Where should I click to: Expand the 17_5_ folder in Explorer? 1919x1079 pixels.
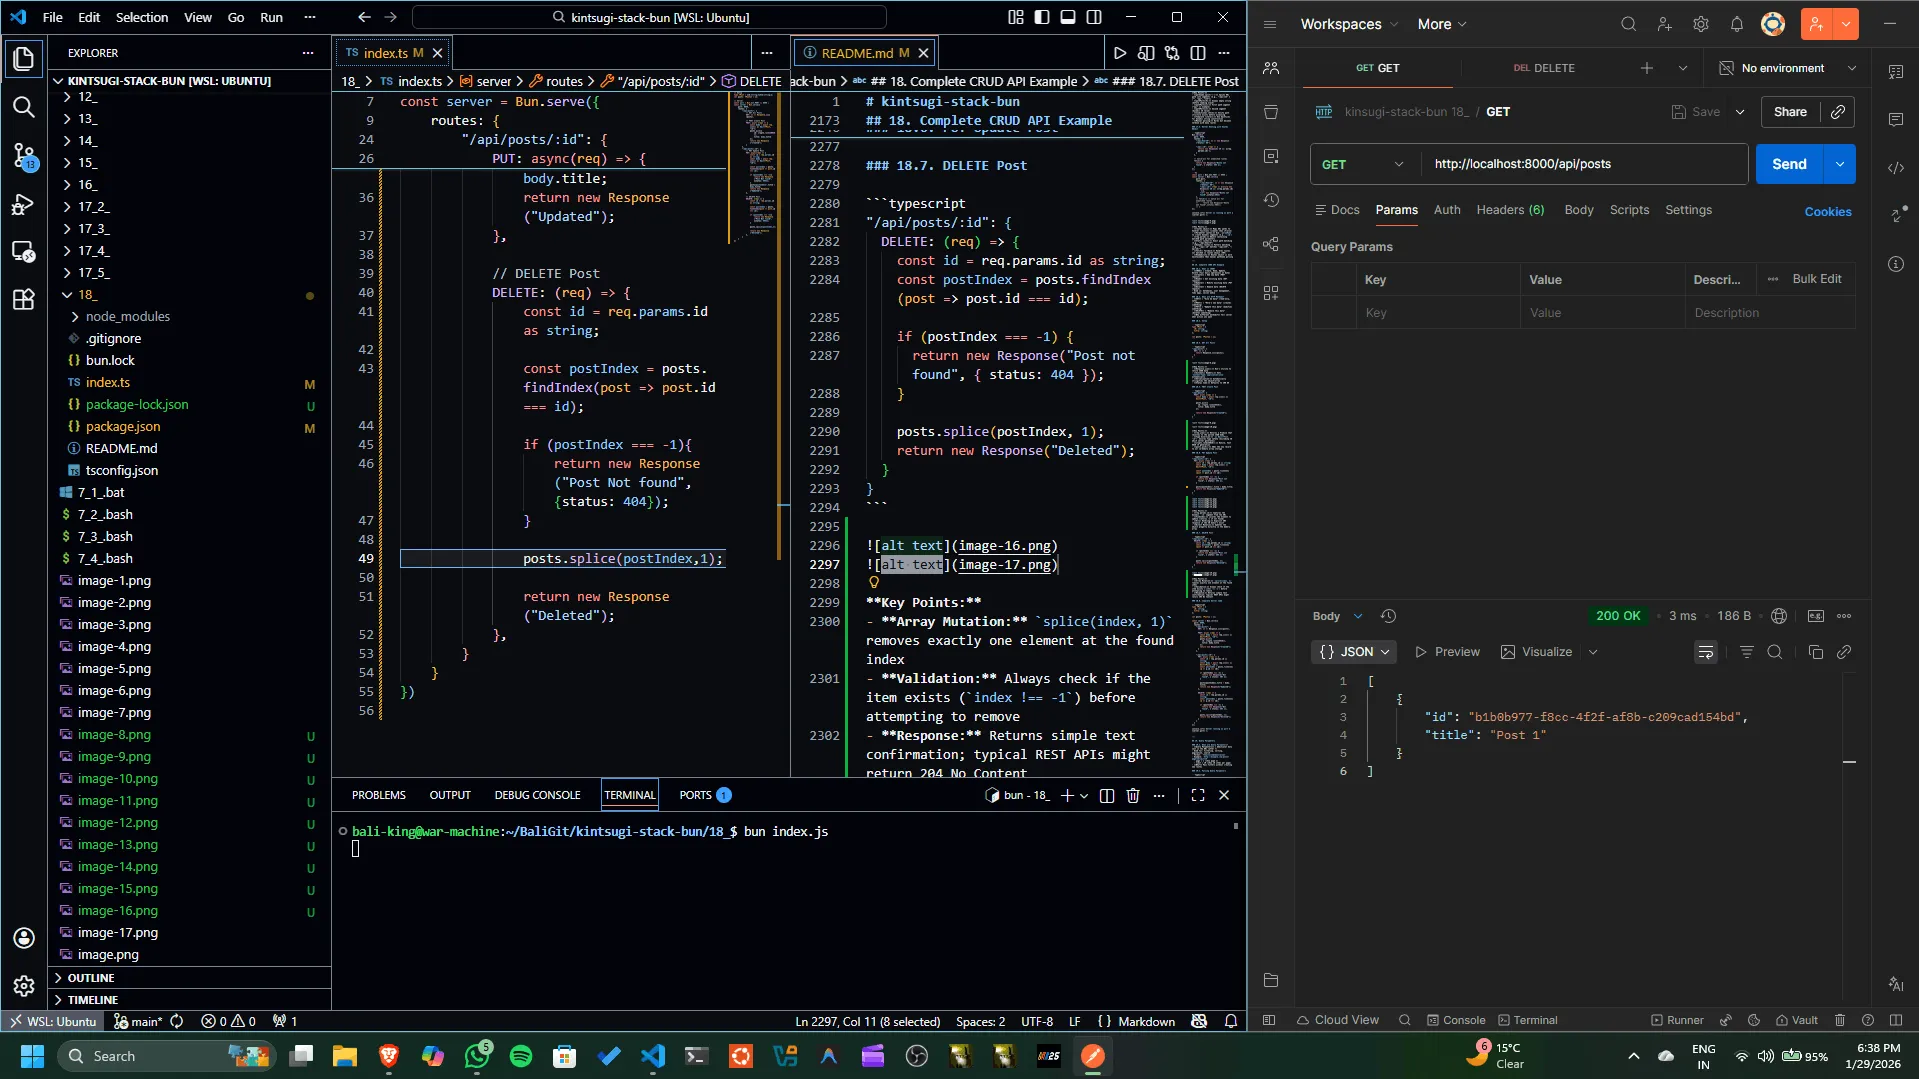(93, 272)
